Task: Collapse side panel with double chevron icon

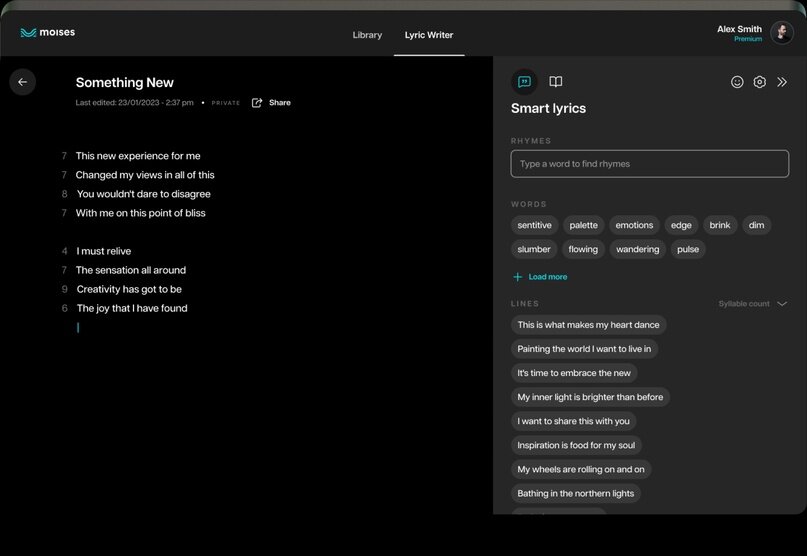Action: pos(782,82)
